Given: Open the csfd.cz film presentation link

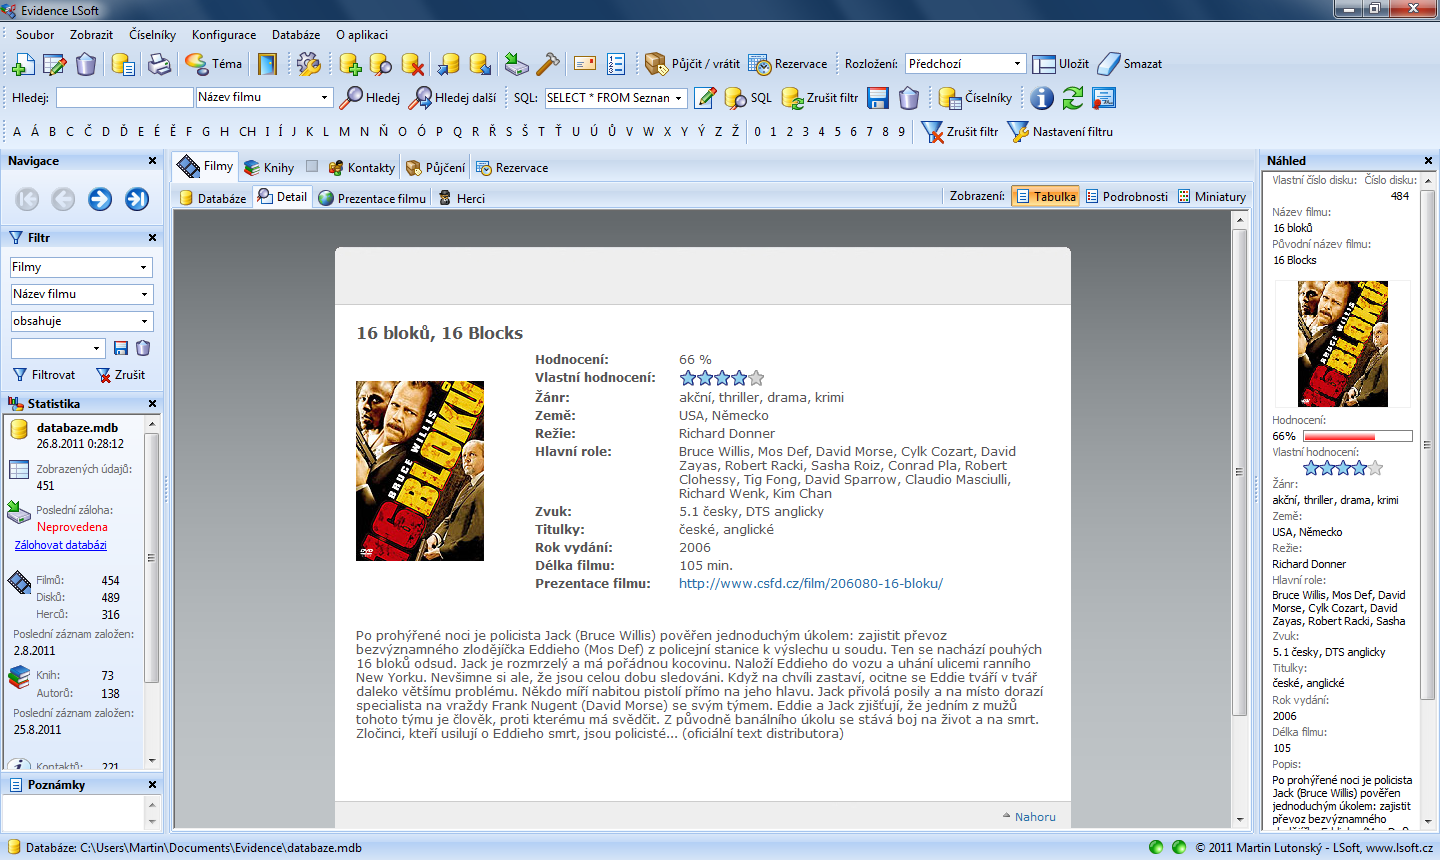Looking at the screenshot, I should [x=810, y=584].
